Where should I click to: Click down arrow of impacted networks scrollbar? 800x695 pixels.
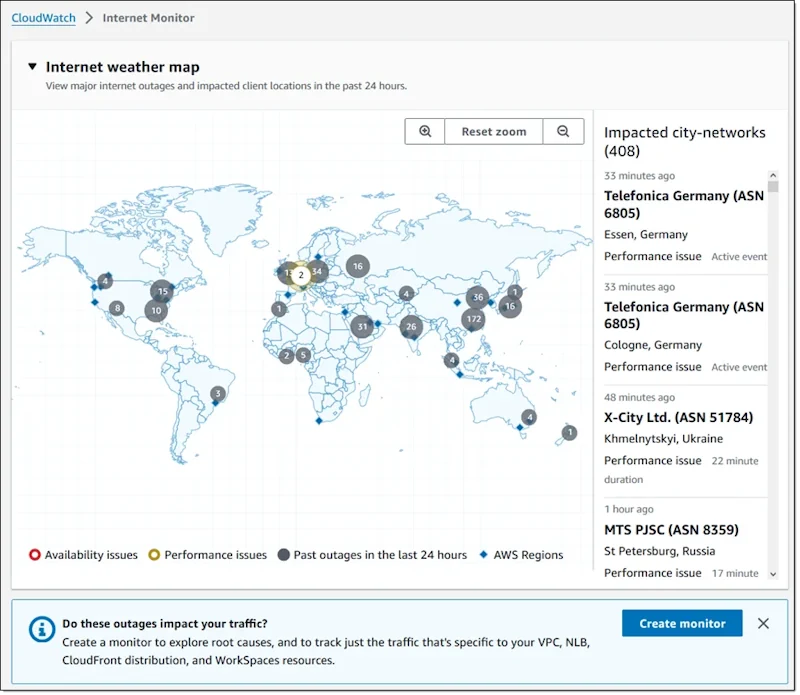773,574
